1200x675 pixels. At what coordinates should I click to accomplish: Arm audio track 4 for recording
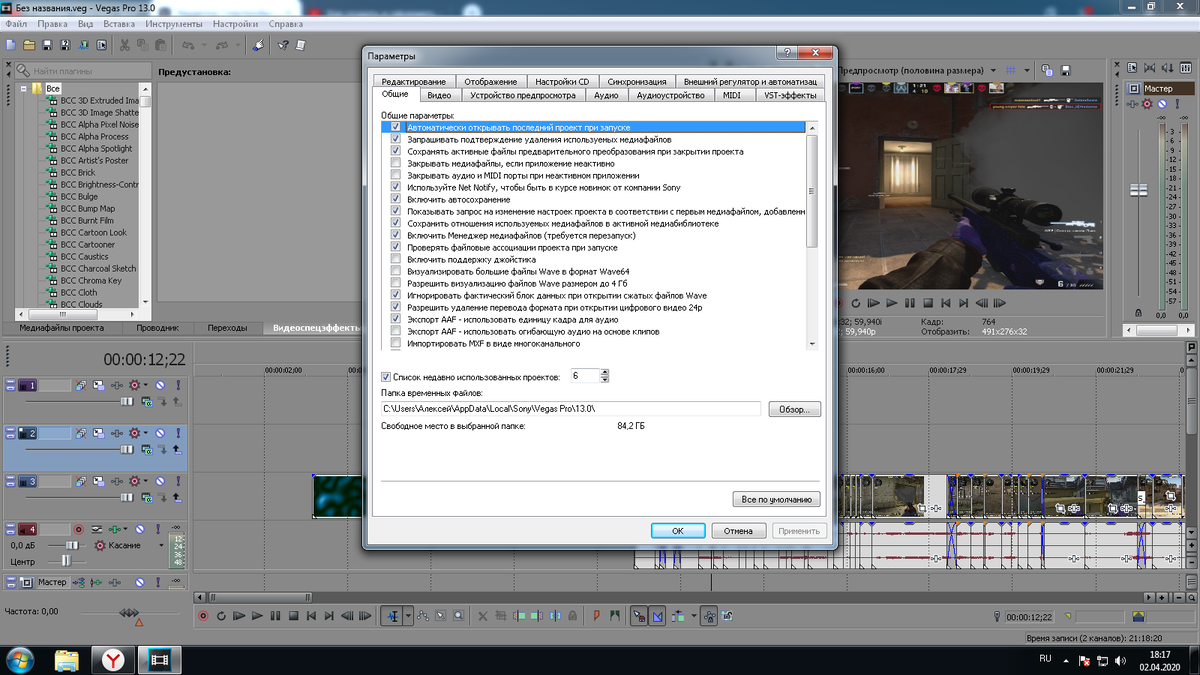pyautogui.click(x=78, y=529)
